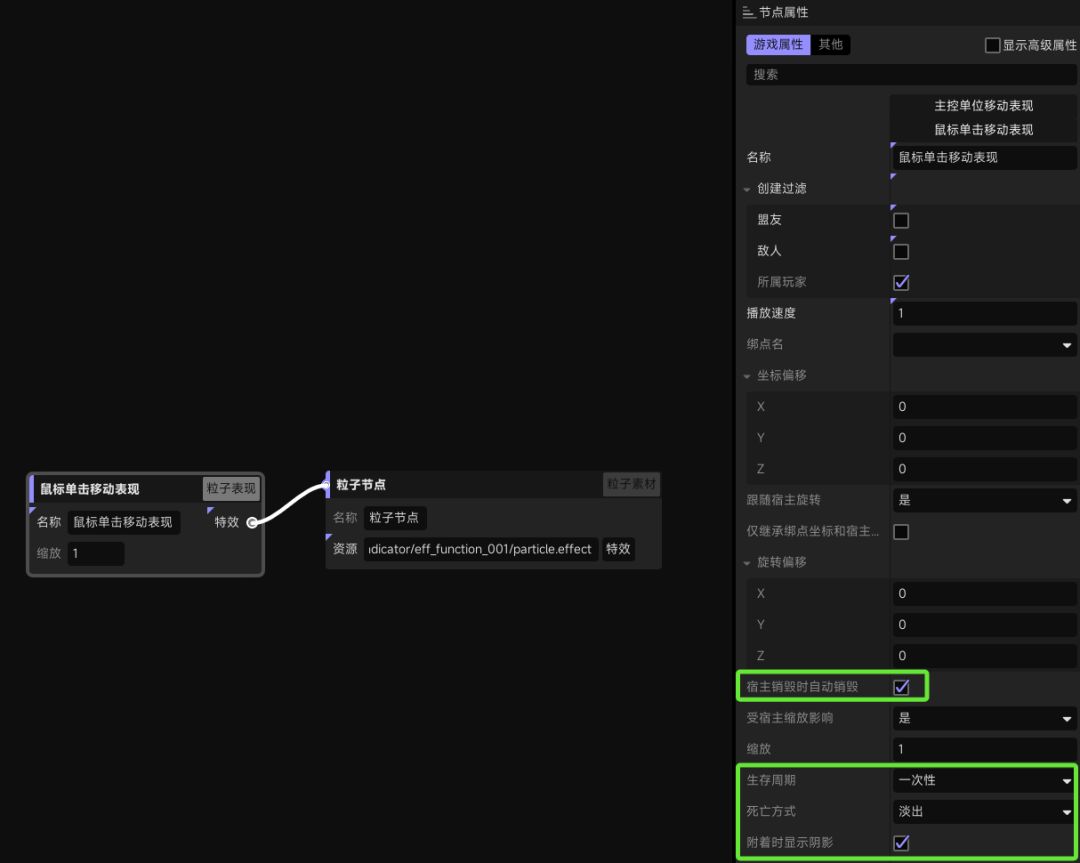The width and height of the screenshot is (1080, 863).
Task: Click the 特效 output port circle
Action: (x=252, y=522)
